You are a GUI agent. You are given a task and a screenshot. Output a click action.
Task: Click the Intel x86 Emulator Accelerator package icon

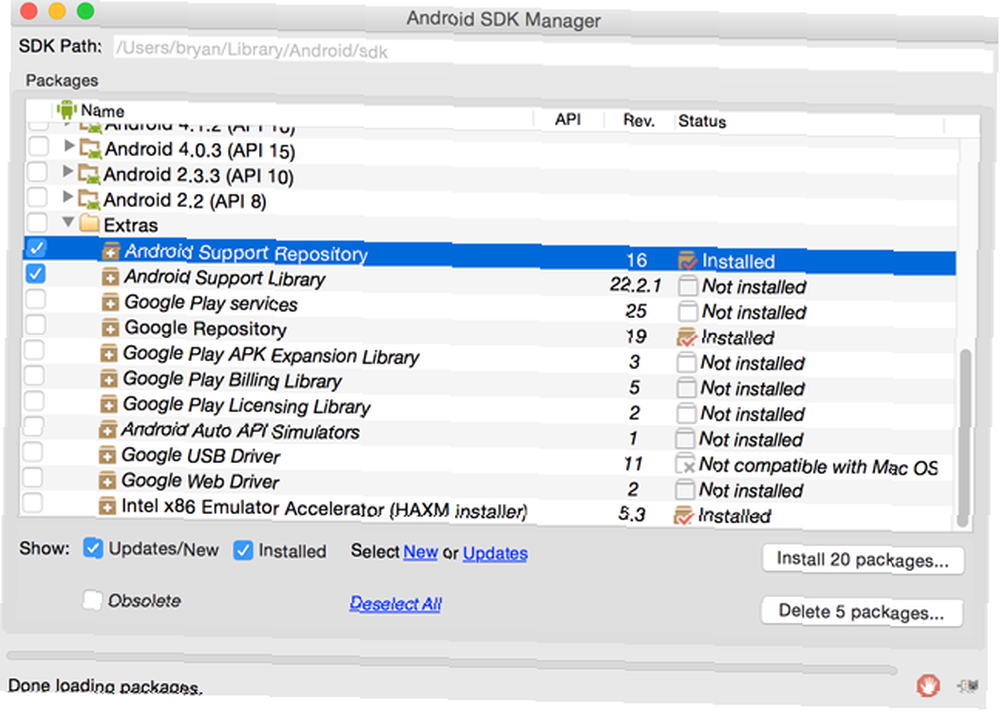[107, 506]
